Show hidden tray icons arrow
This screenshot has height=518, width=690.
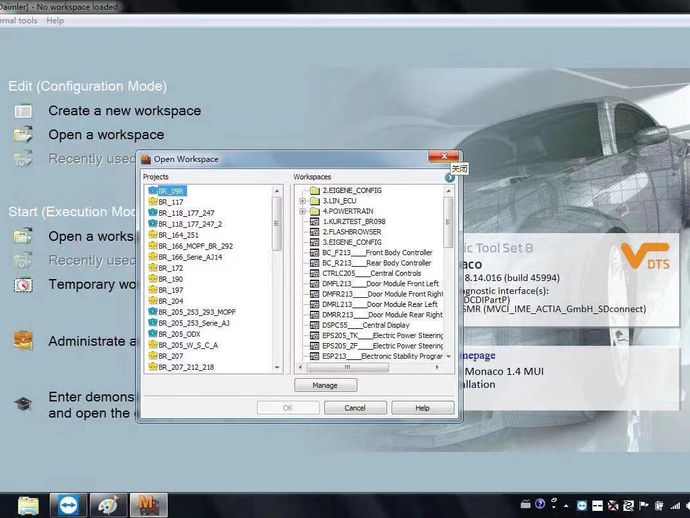[x=566, y=506]
